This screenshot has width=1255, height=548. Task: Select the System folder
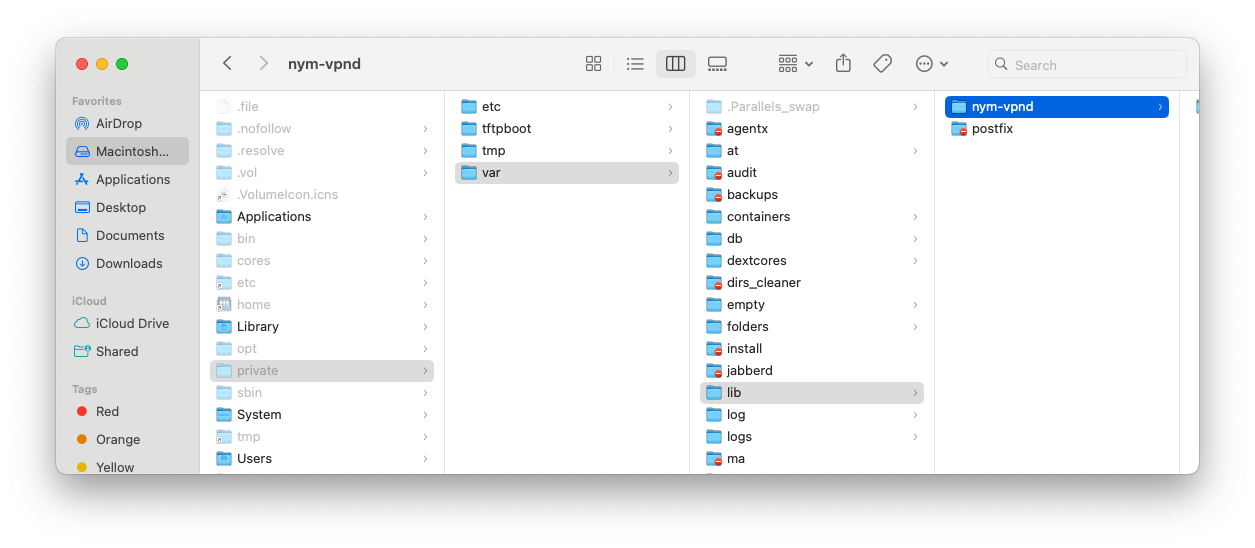coord(322,414)
